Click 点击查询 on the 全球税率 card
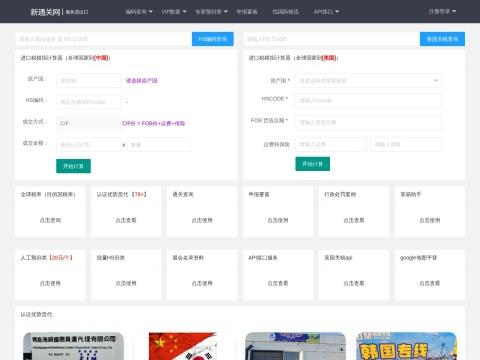Image resolution: width=480 pixels, height=360 pixels. pyautogui.click(x=50, y=220)
